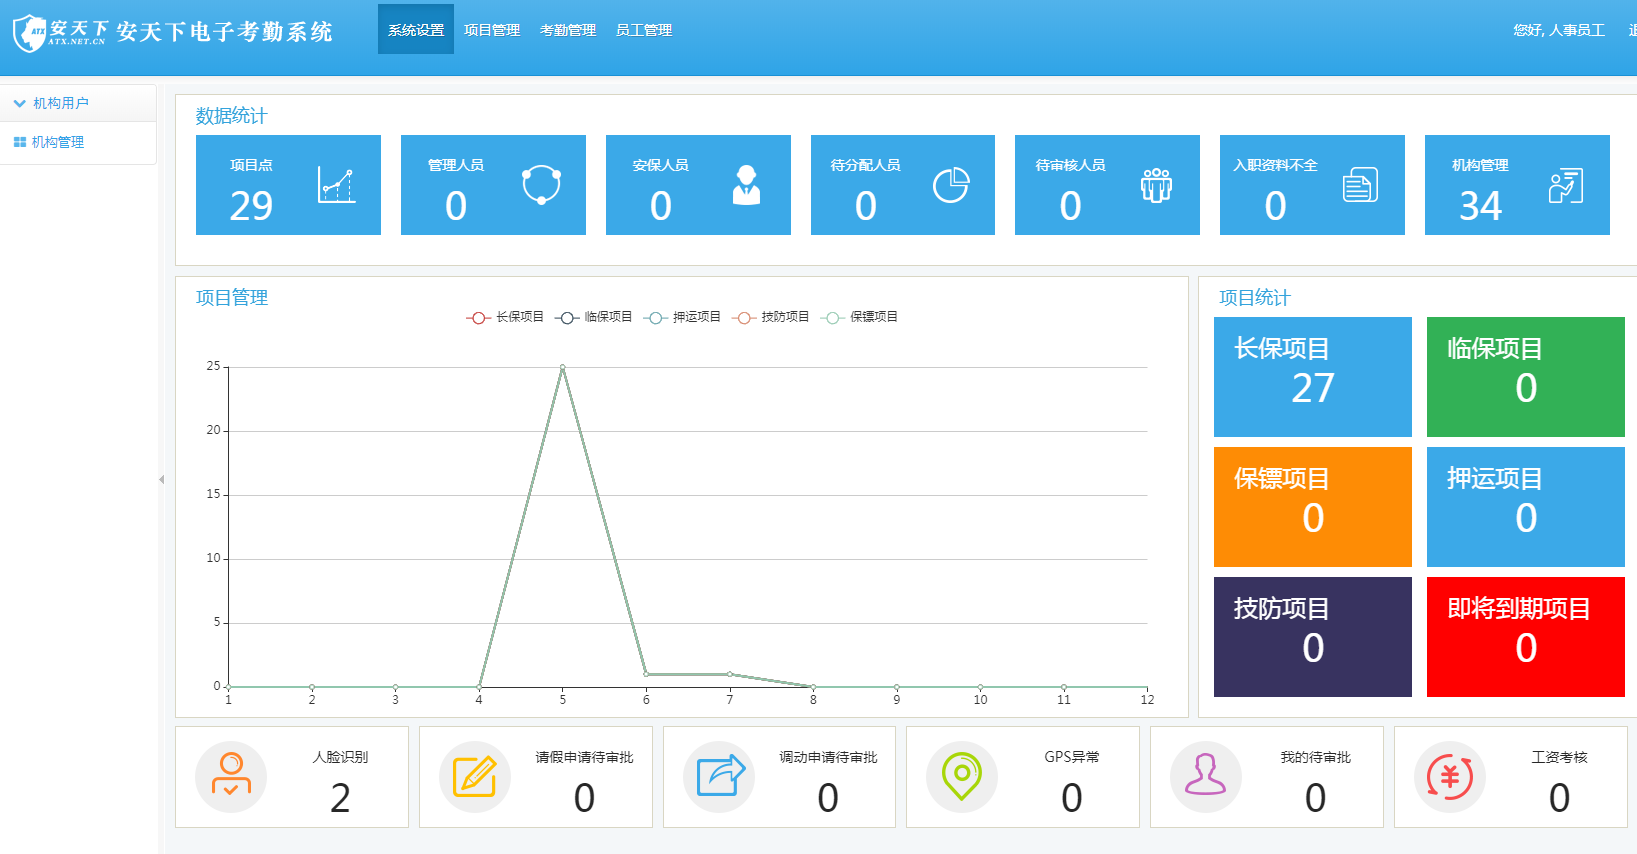Click the document icon in 入职资料不全 card
The image size is (1637, 854).
pos(1360,185)
